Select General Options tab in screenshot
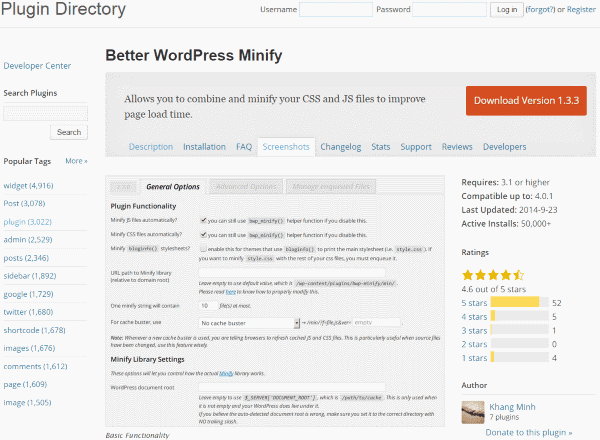Image resolution: width=600 pixels, height=440 pixels. [173, 187]
